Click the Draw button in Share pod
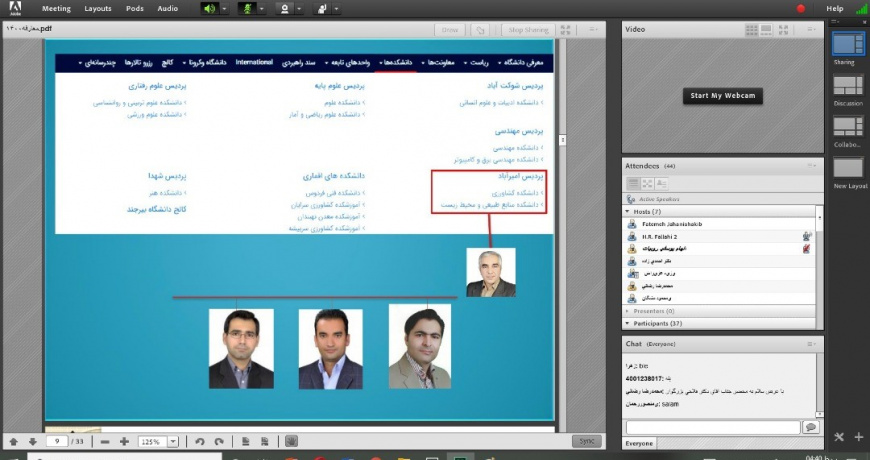 coord(450,30)
